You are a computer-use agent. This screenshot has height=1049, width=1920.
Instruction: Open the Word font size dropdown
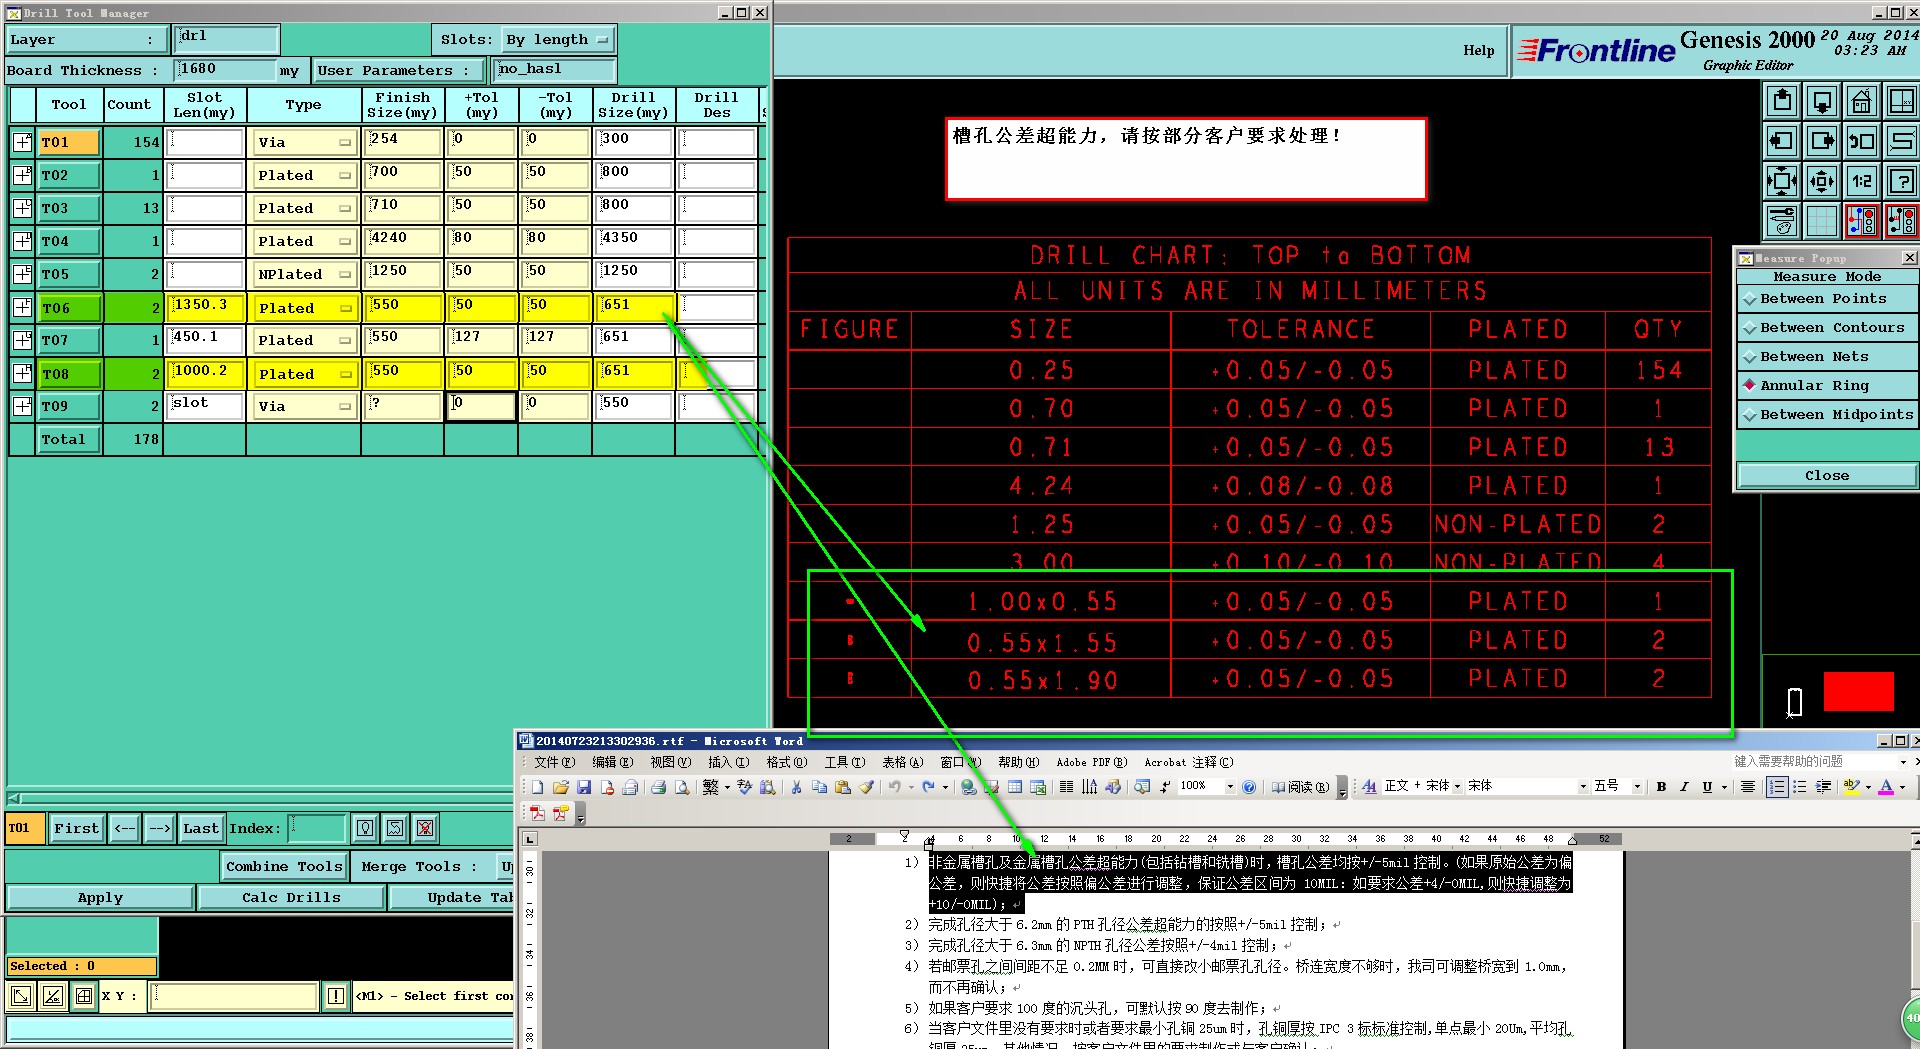pyautogui.click(x=1637, y=787)
